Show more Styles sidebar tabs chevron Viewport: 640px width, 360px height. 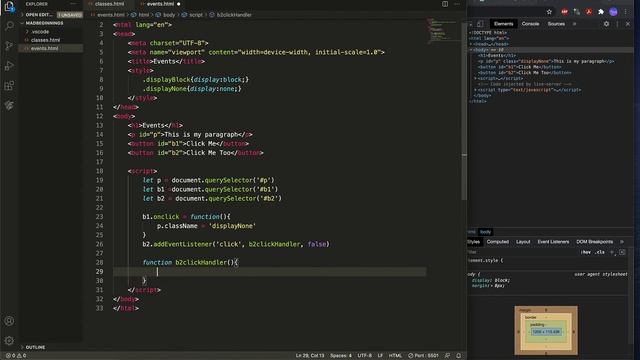[x=622, y=242]
